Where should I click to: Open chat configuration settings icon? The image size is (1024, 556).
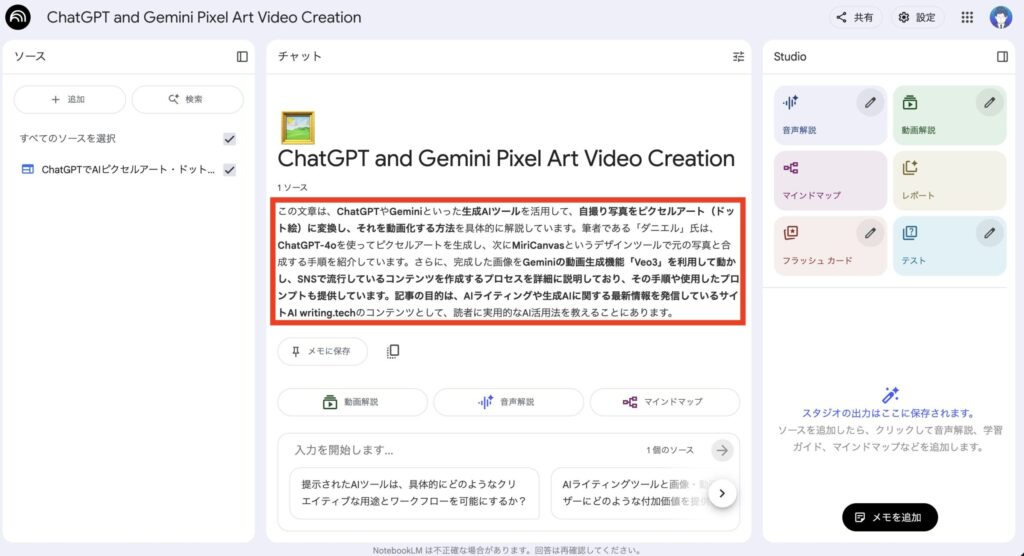(x=738, y=57)
